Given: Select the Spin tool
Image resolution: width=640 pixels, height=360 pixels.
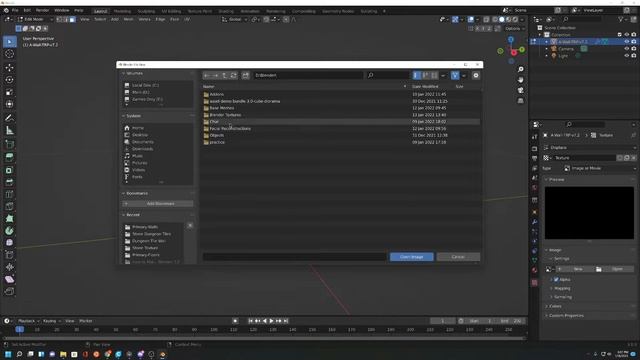Looking at the screenshot, I should (9, 231).
